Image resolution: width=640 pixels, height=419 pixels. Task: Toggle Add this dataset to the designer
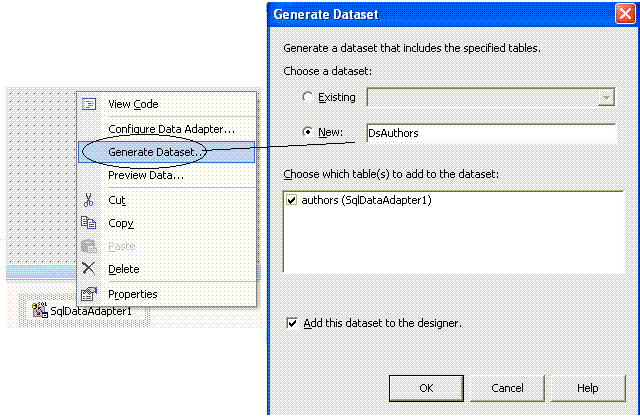[292, 323]
